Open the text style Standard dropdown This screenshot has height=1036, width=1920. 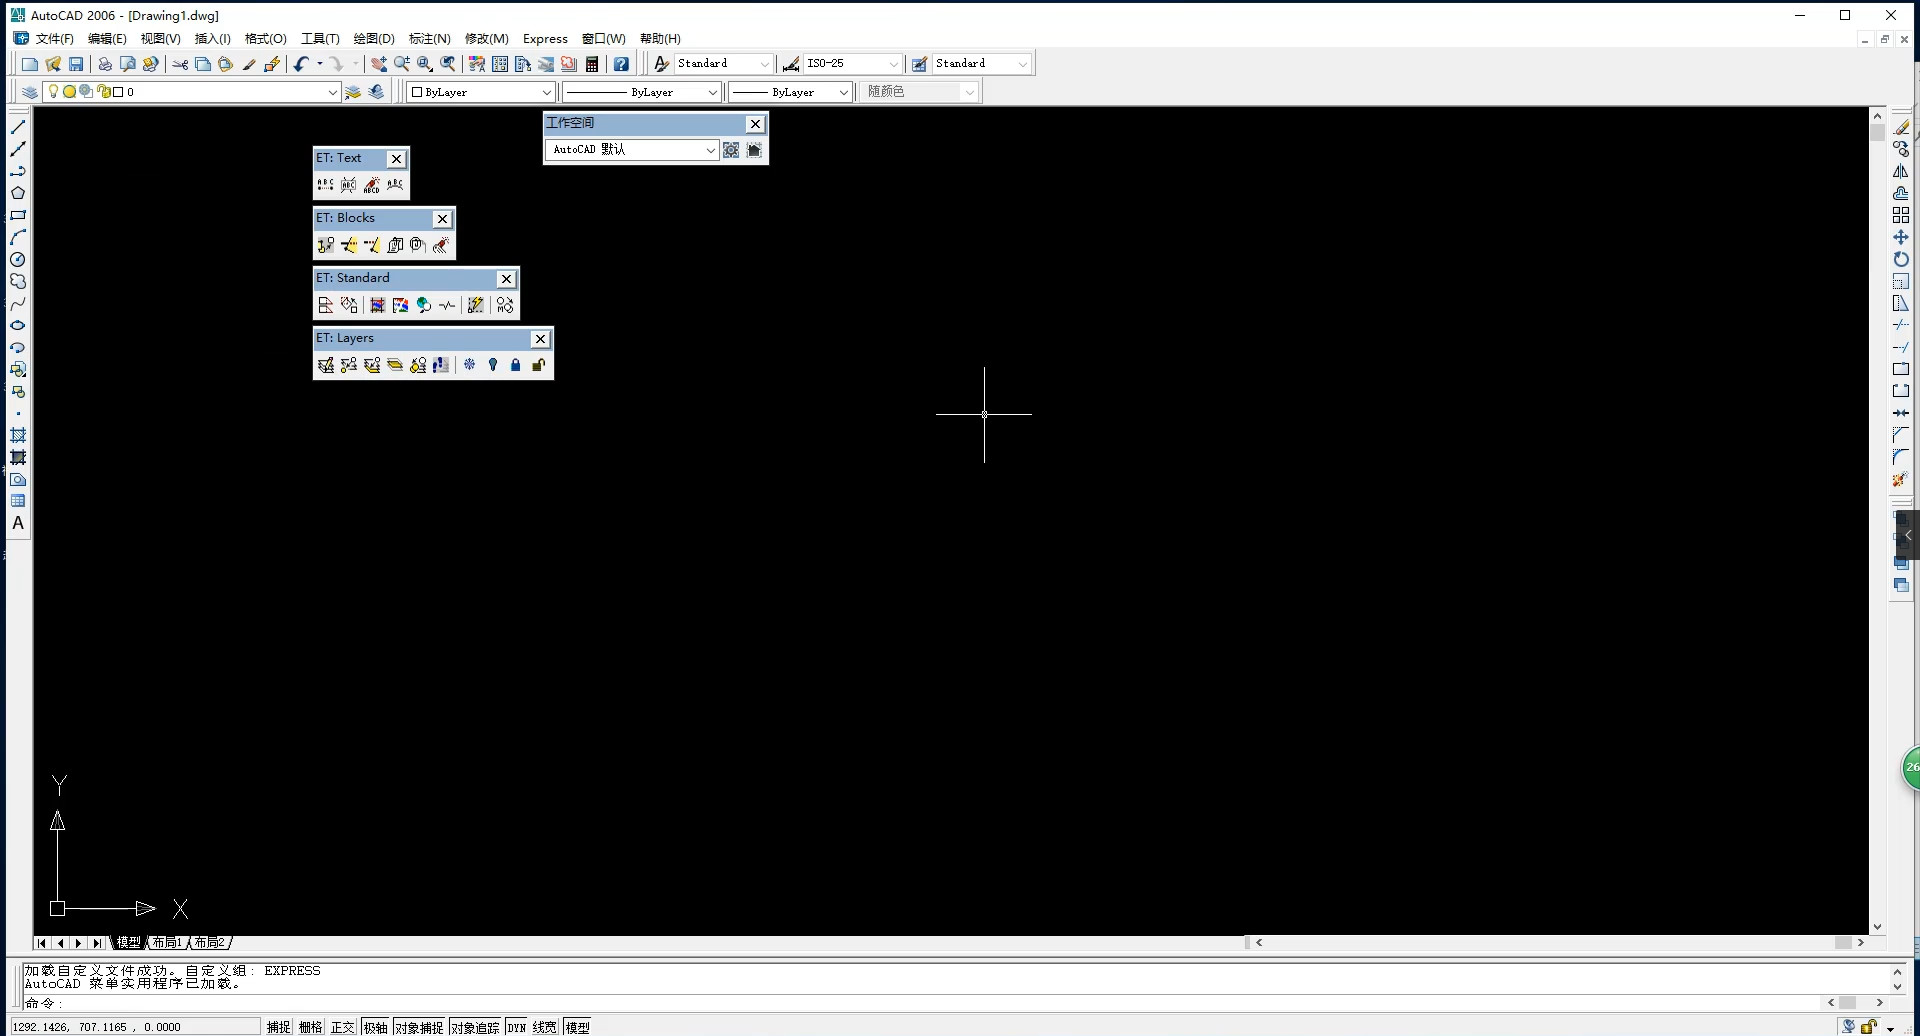click(x=723, y=64)
